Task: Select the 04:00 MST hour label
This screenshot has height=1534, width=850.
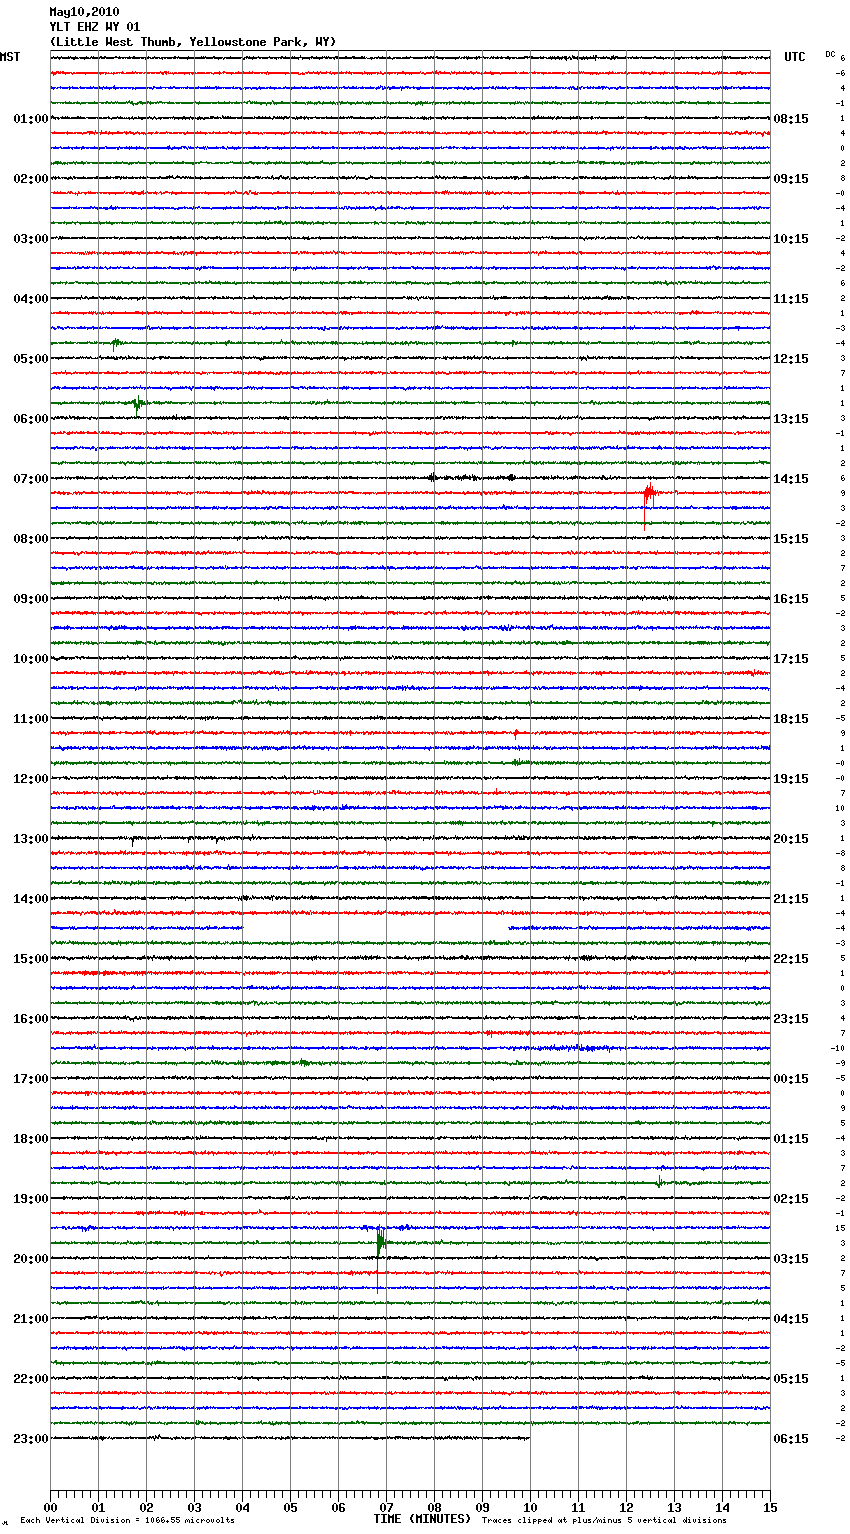Action: 31,299
